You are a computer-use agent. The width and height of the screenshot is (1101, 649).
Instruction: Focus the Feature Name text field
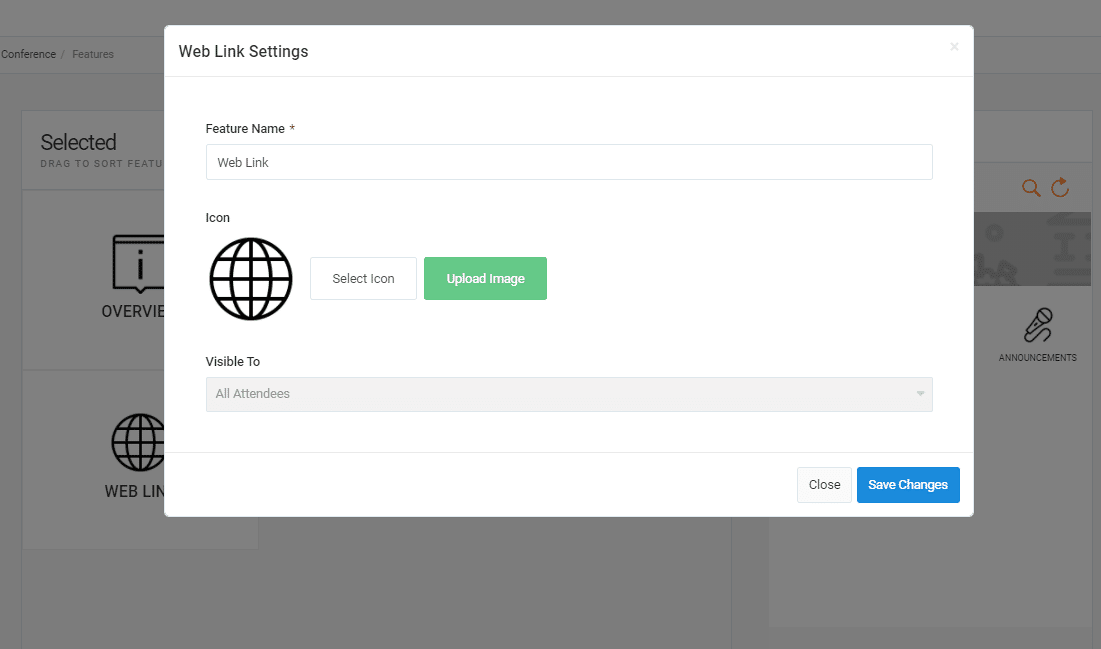568,162
